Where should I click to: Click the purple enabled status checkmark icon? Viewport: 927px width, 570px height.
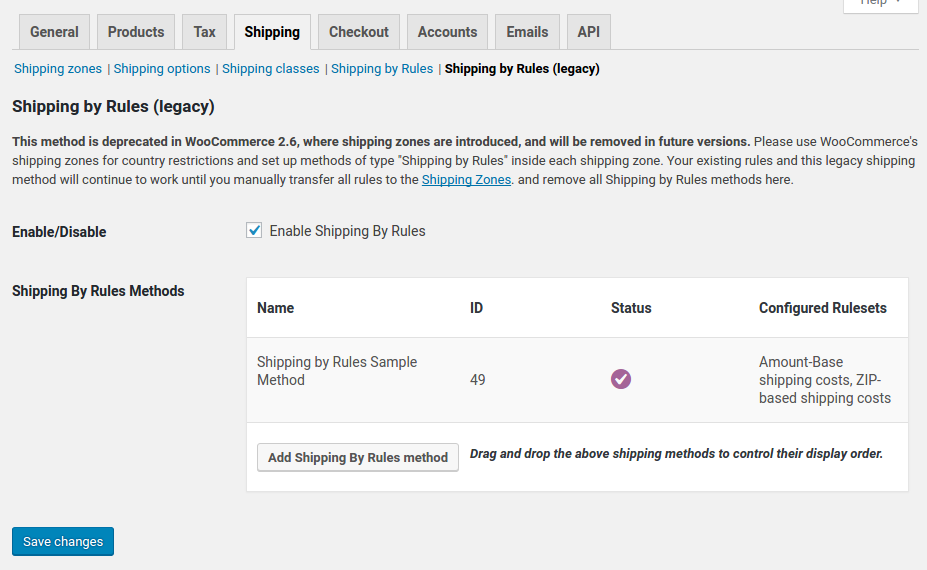621,379
